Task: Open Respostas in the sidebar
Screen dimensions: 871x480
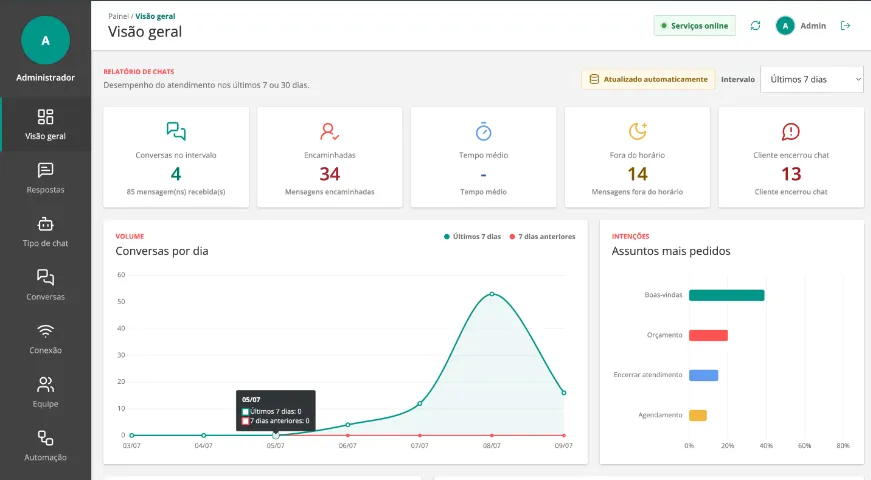Action: 46,178
